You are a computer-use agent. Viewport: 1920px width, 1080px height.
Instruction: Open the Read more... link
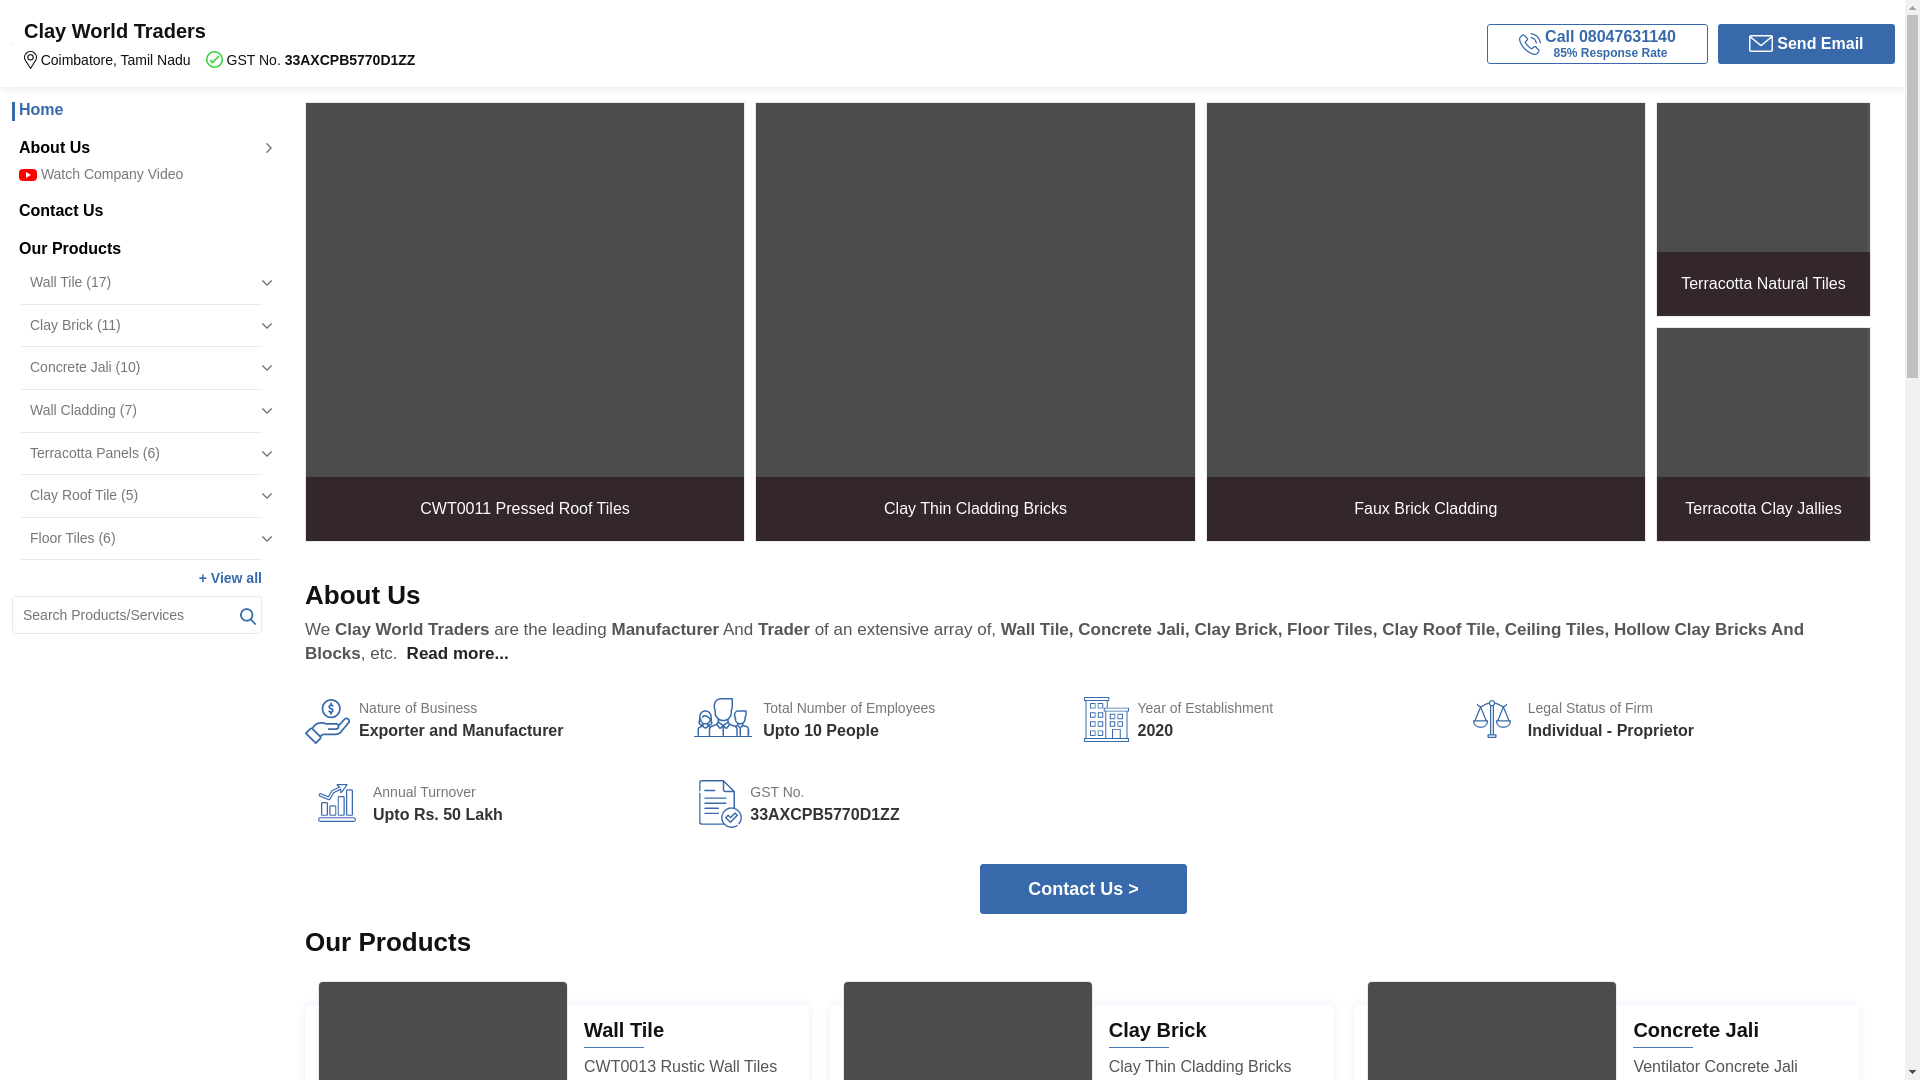click(457, 654)
